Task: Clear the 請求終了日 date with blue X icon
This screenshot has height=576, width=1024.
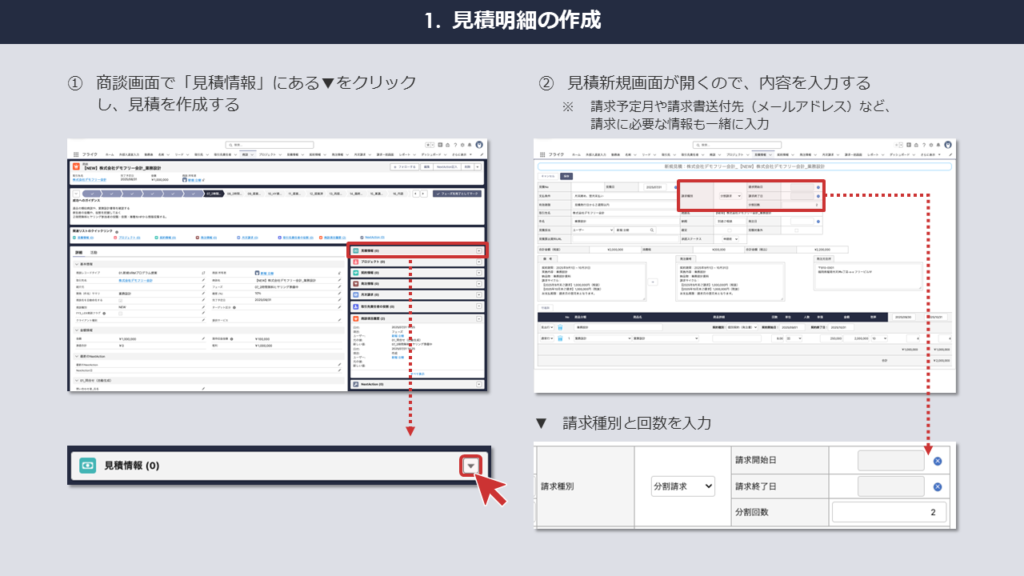Action: tap(938, 487)
